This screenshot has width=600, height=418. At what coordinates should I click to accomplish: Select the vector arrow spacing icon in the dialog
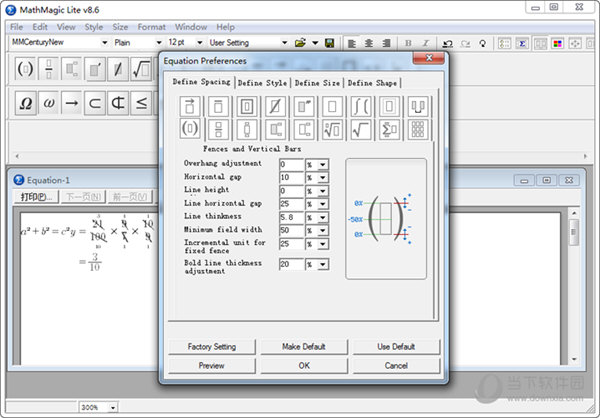click(x=190, y=106)
